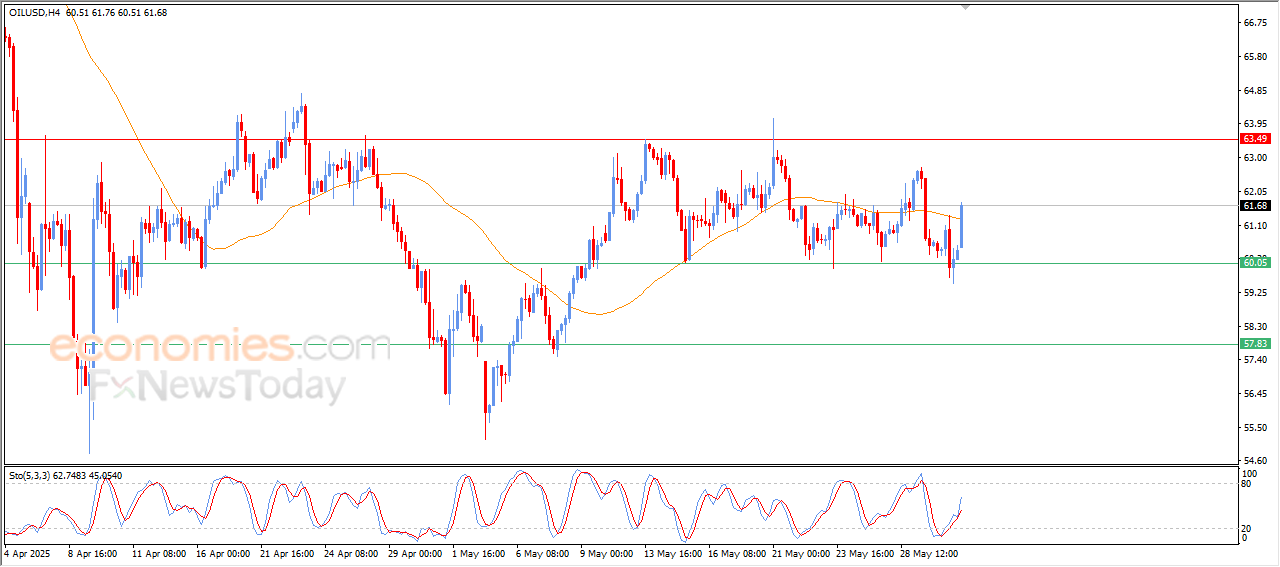The height and width of the screenshot is (567, 1280).
Task: Click the 1 May 16:00 time label
Action: pos(479,552)
